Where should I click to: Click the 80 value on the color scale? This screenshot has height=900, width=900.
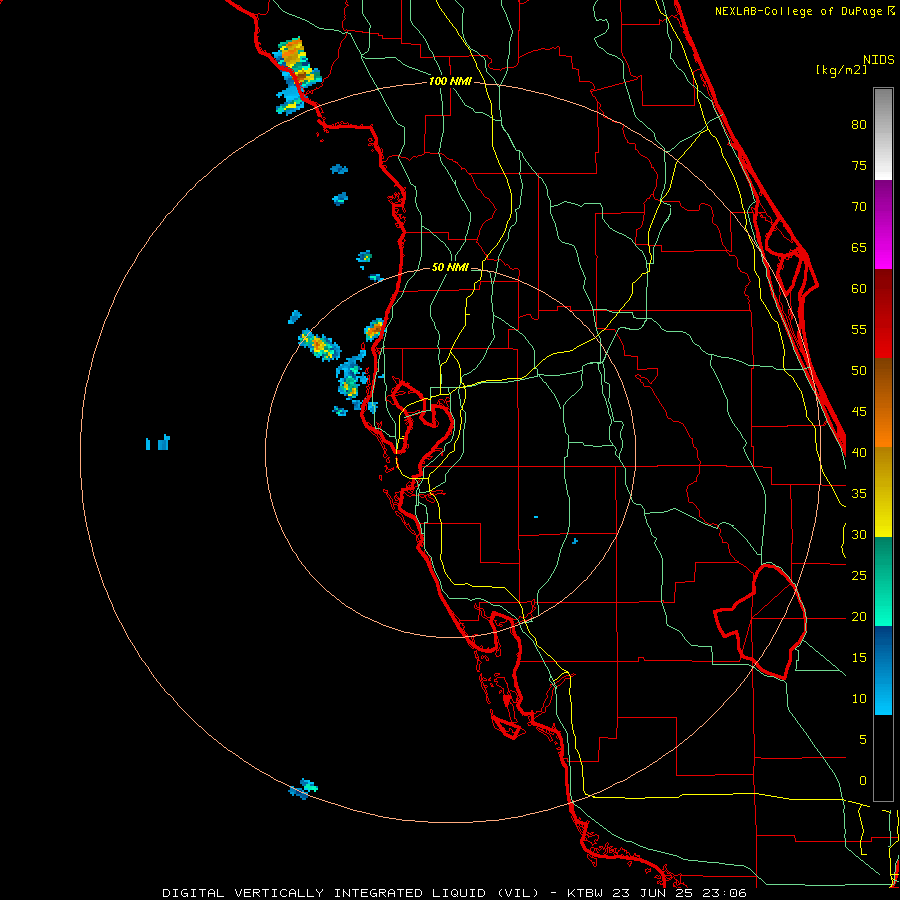click(x=859, y=125)
